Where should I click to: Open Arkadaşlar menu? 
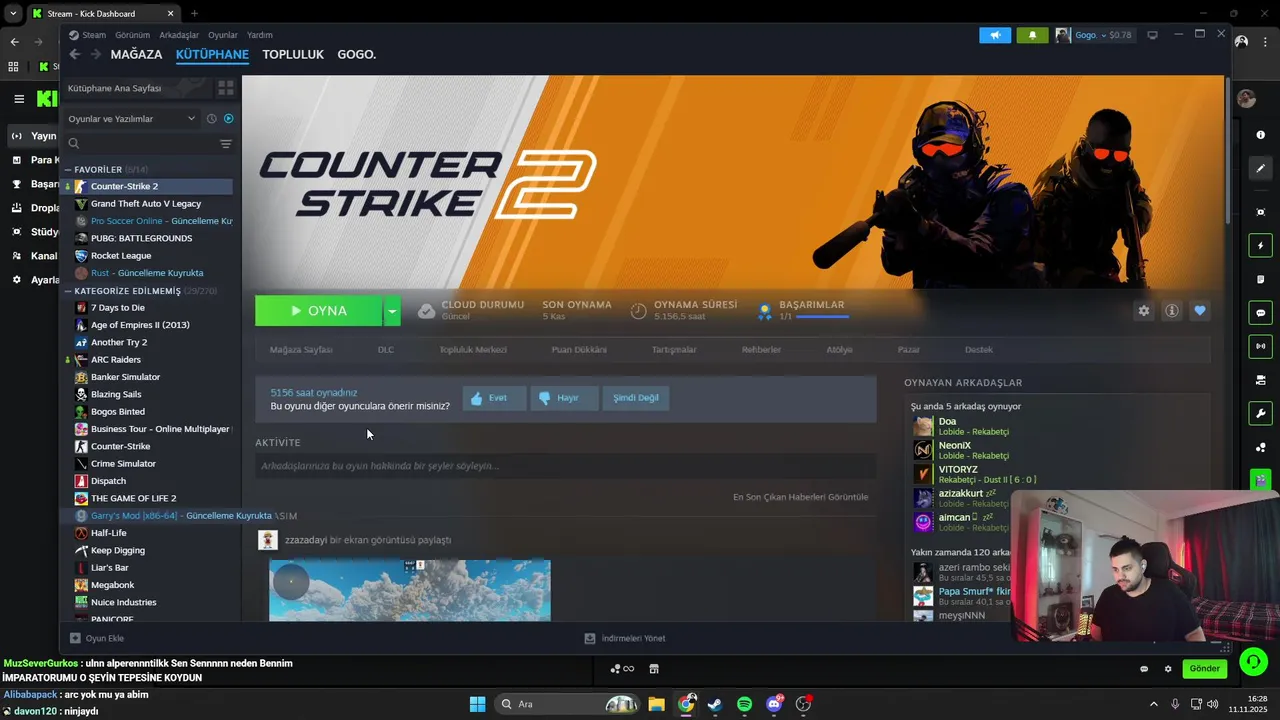pos(179,35)
